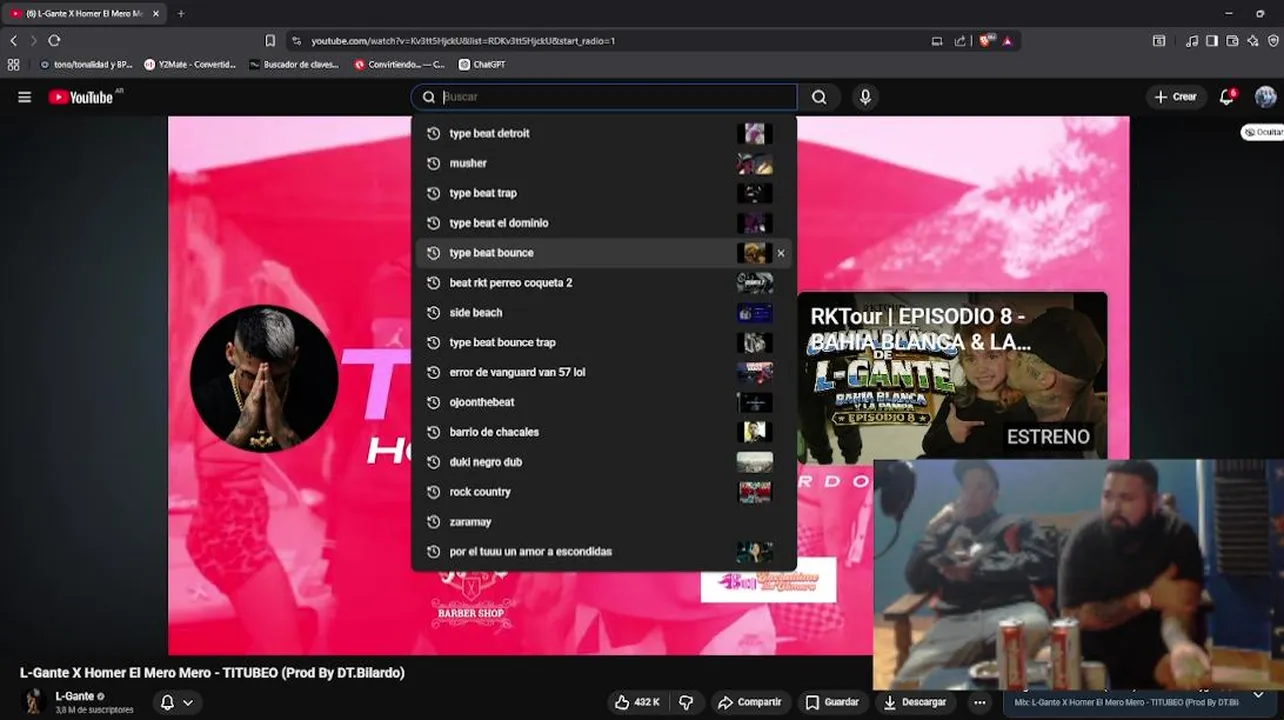Choose 'barrio de chacales' from history
Viewport: 1284px width, 720px height.
click(604, 432)
